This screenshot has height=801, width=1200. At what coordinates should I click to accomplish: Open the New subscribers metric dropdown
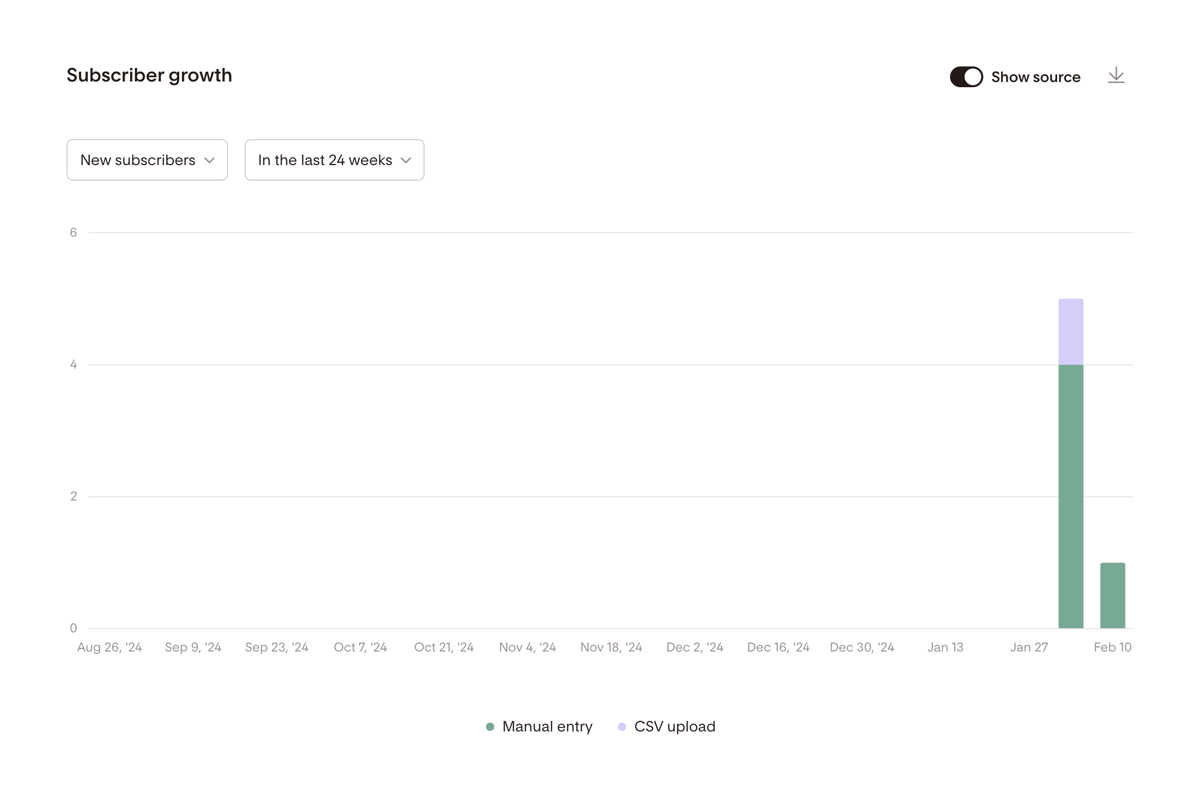[147, 159]
